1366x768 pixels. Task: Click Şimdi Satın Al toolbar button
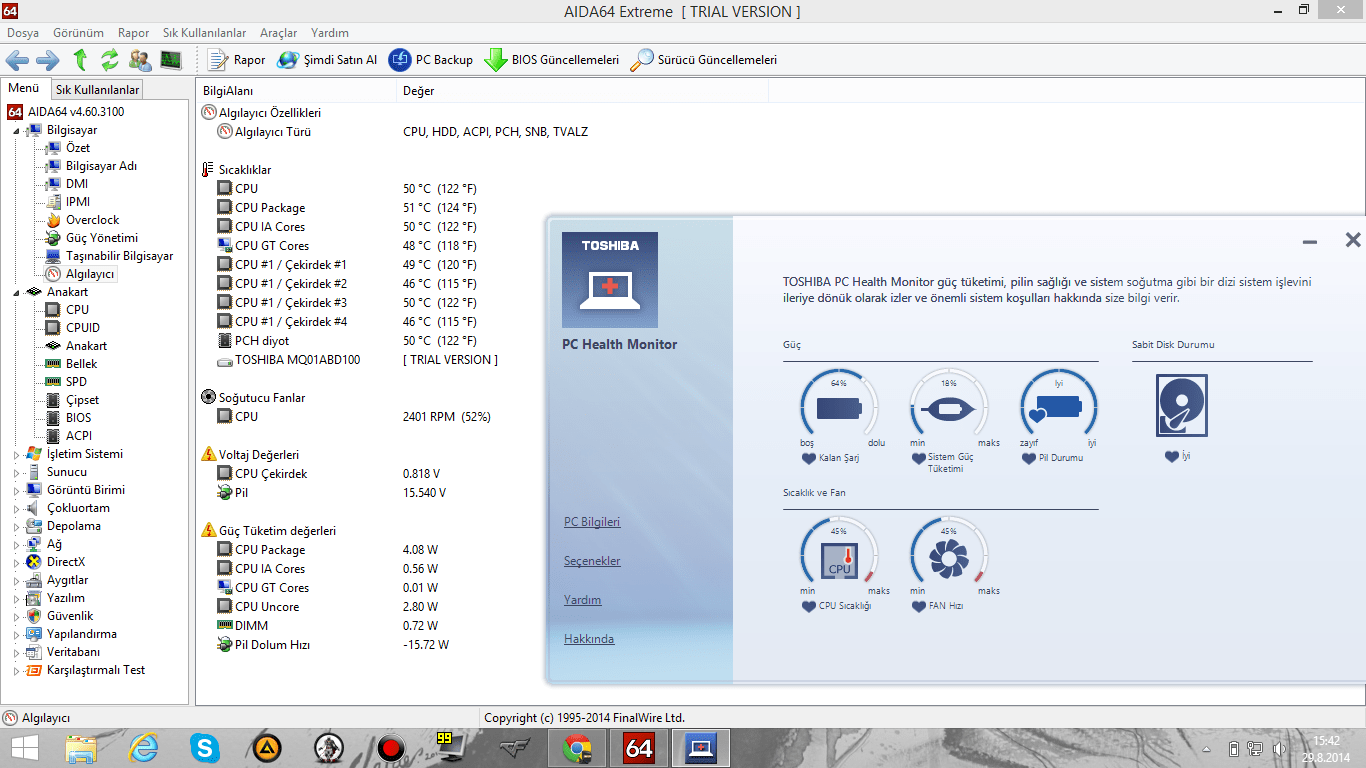(x=327, y=60)
